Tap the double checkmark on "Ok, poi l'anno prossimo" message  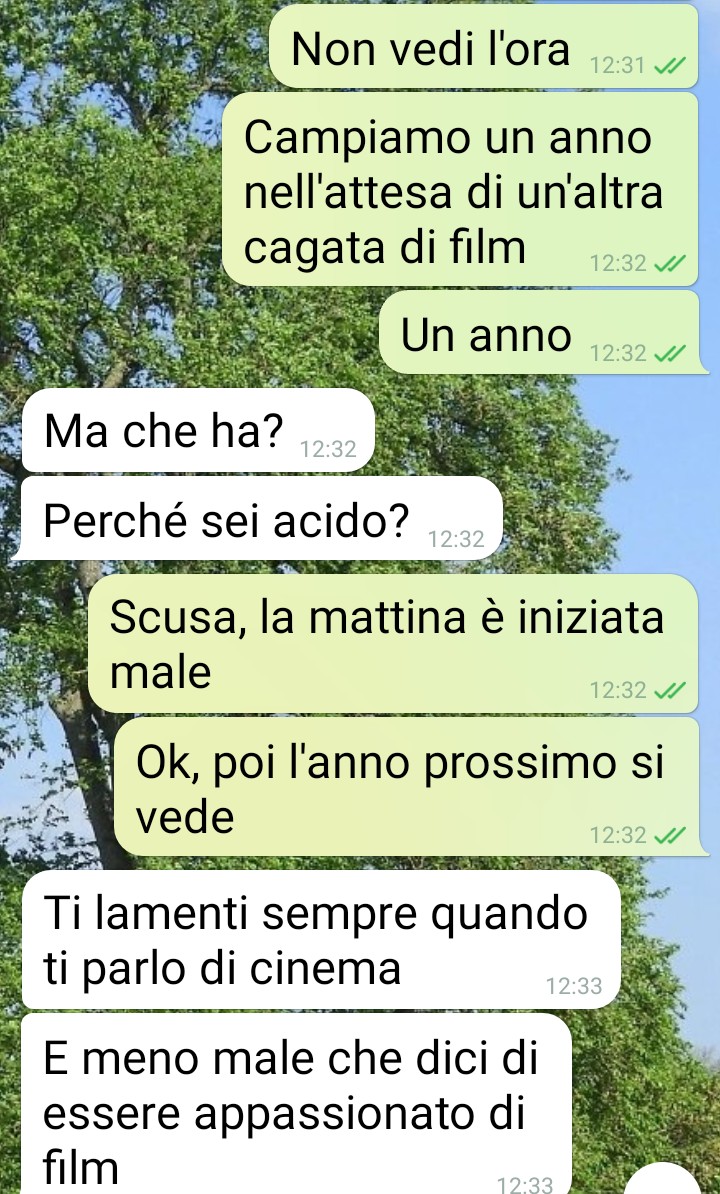click(671, 835)
